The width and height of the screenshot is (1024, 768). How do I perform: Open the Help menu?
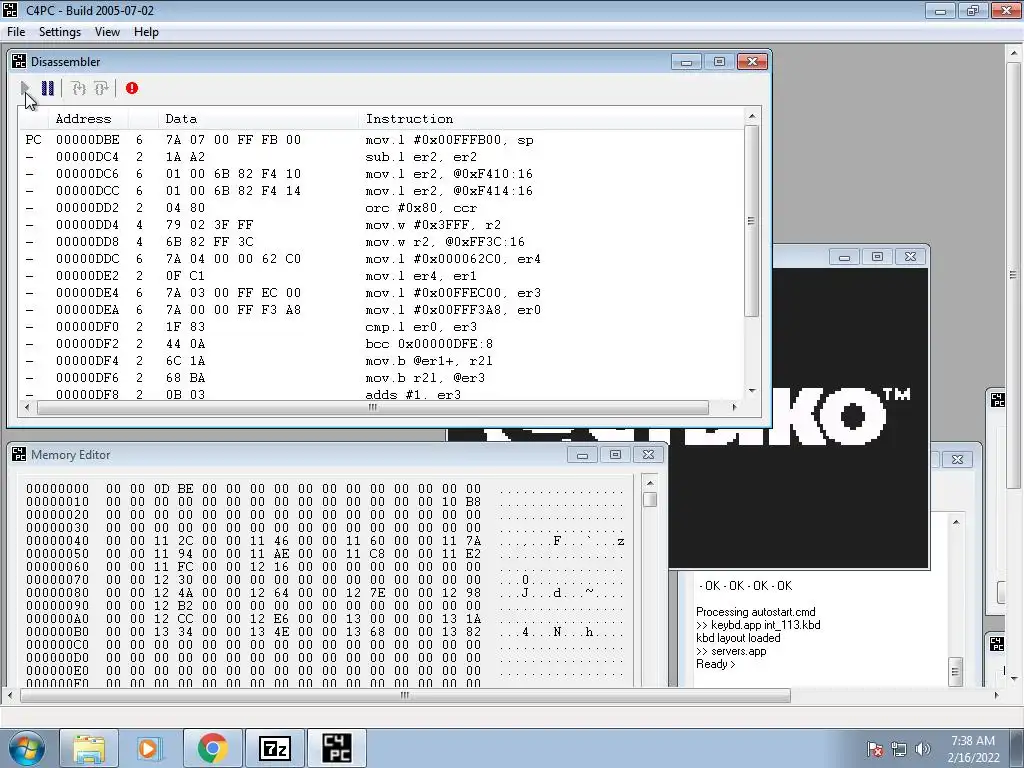click(x=146, y=32)
